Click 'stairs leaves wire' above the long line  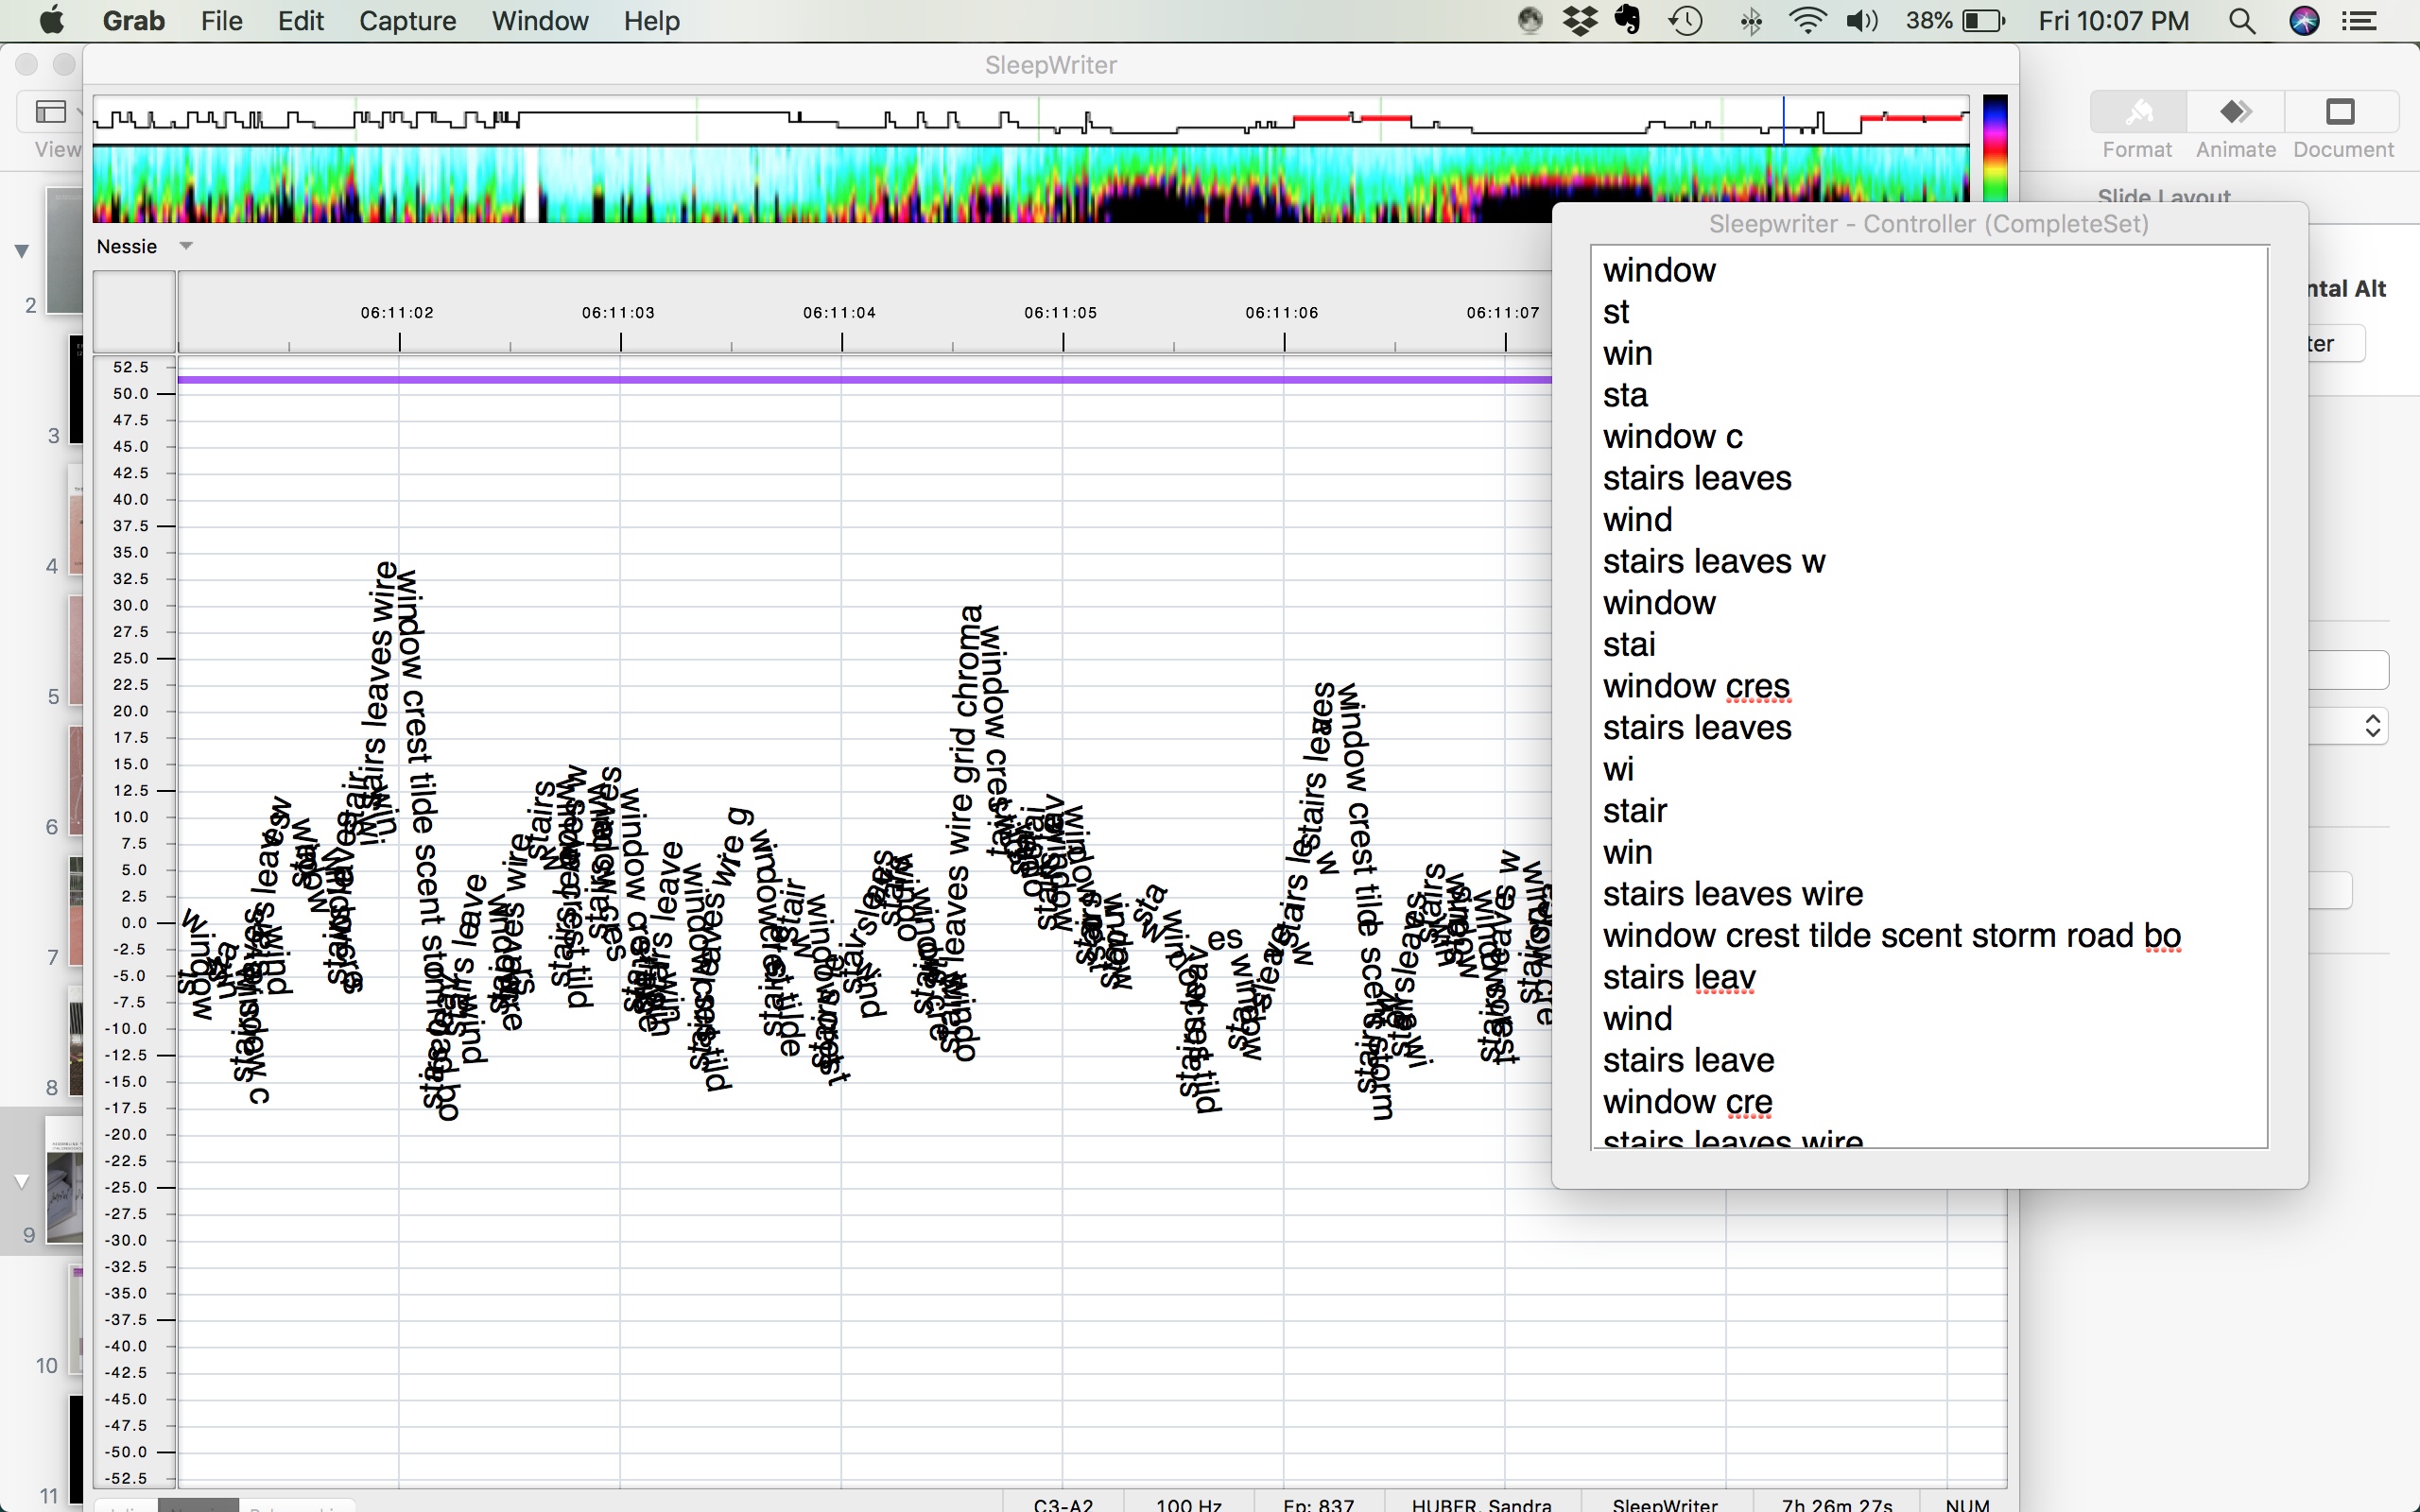pos(1733,894)
